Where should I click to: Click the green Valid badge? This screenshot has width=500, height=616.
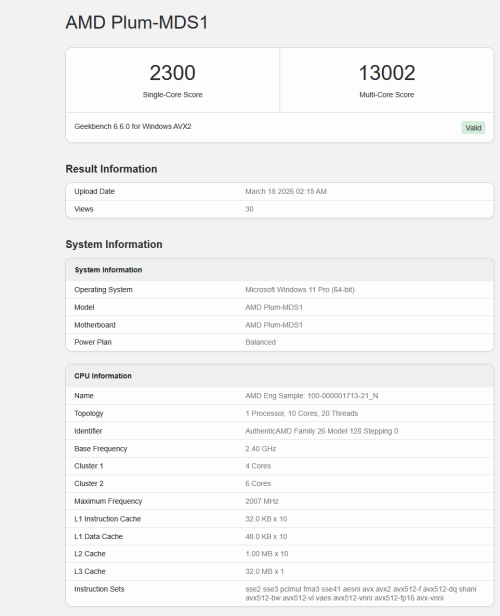coord(473,128)
